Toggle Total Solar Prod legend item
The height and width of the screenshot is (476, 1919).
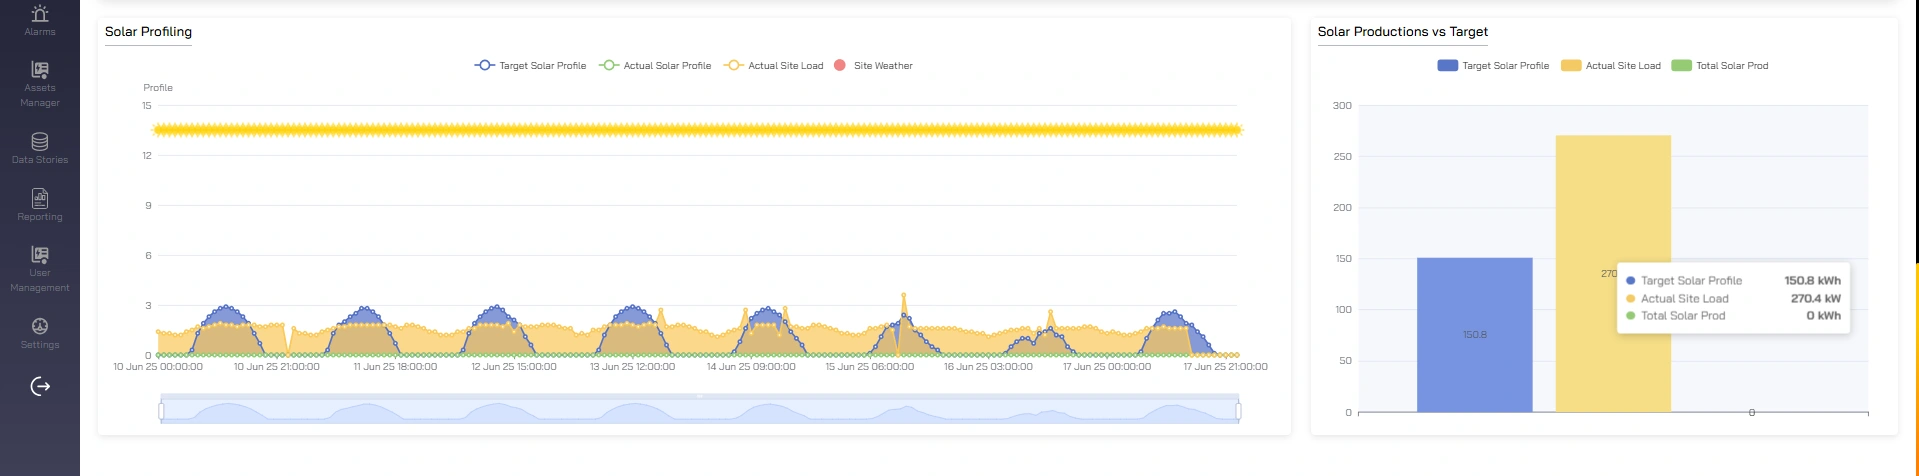[x=1721, y=66]
